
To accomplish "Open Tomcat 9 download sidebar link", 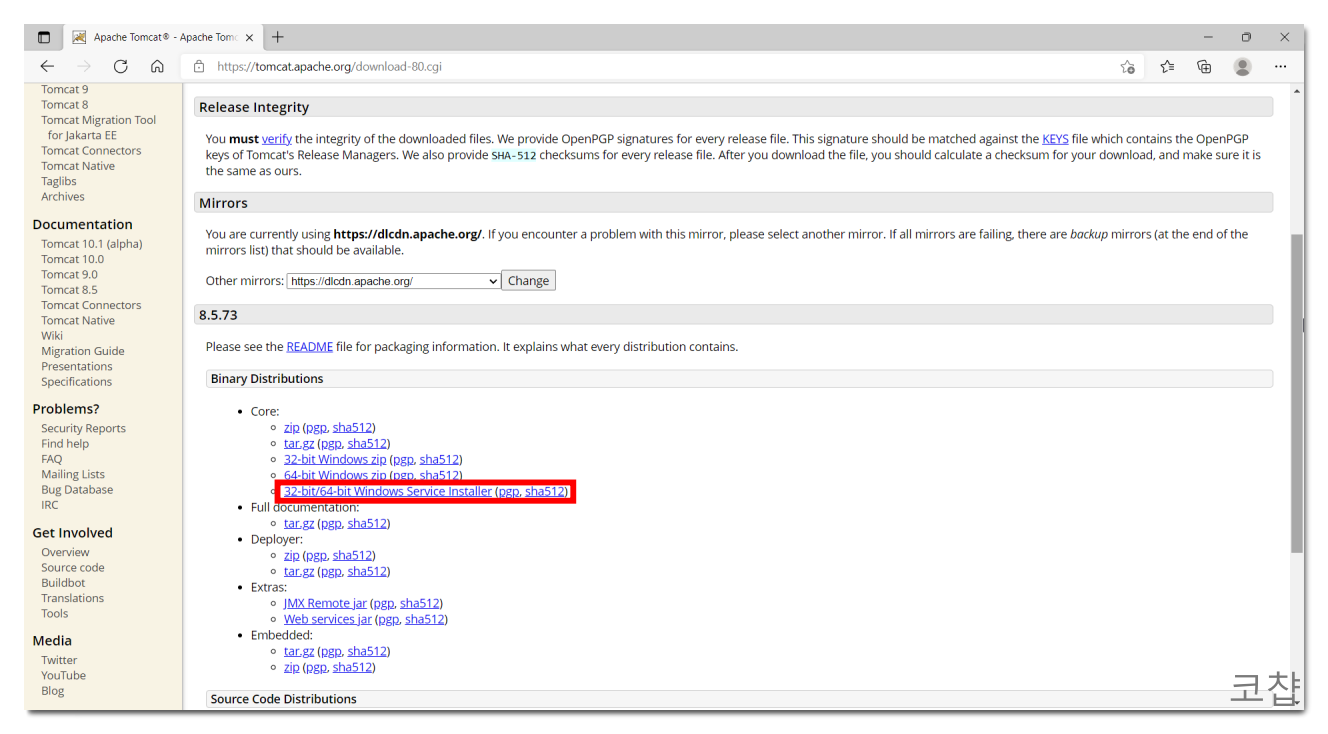I will (x=65, y=89).
